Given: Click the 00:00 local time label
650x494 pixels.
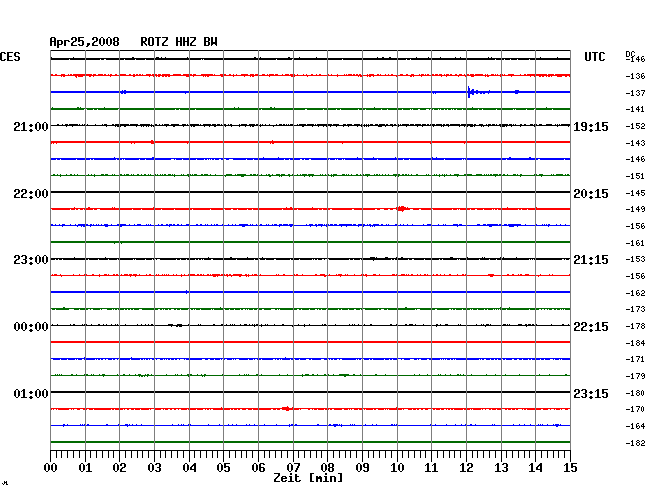Looking at the screenshot, I should coord(31,327).
